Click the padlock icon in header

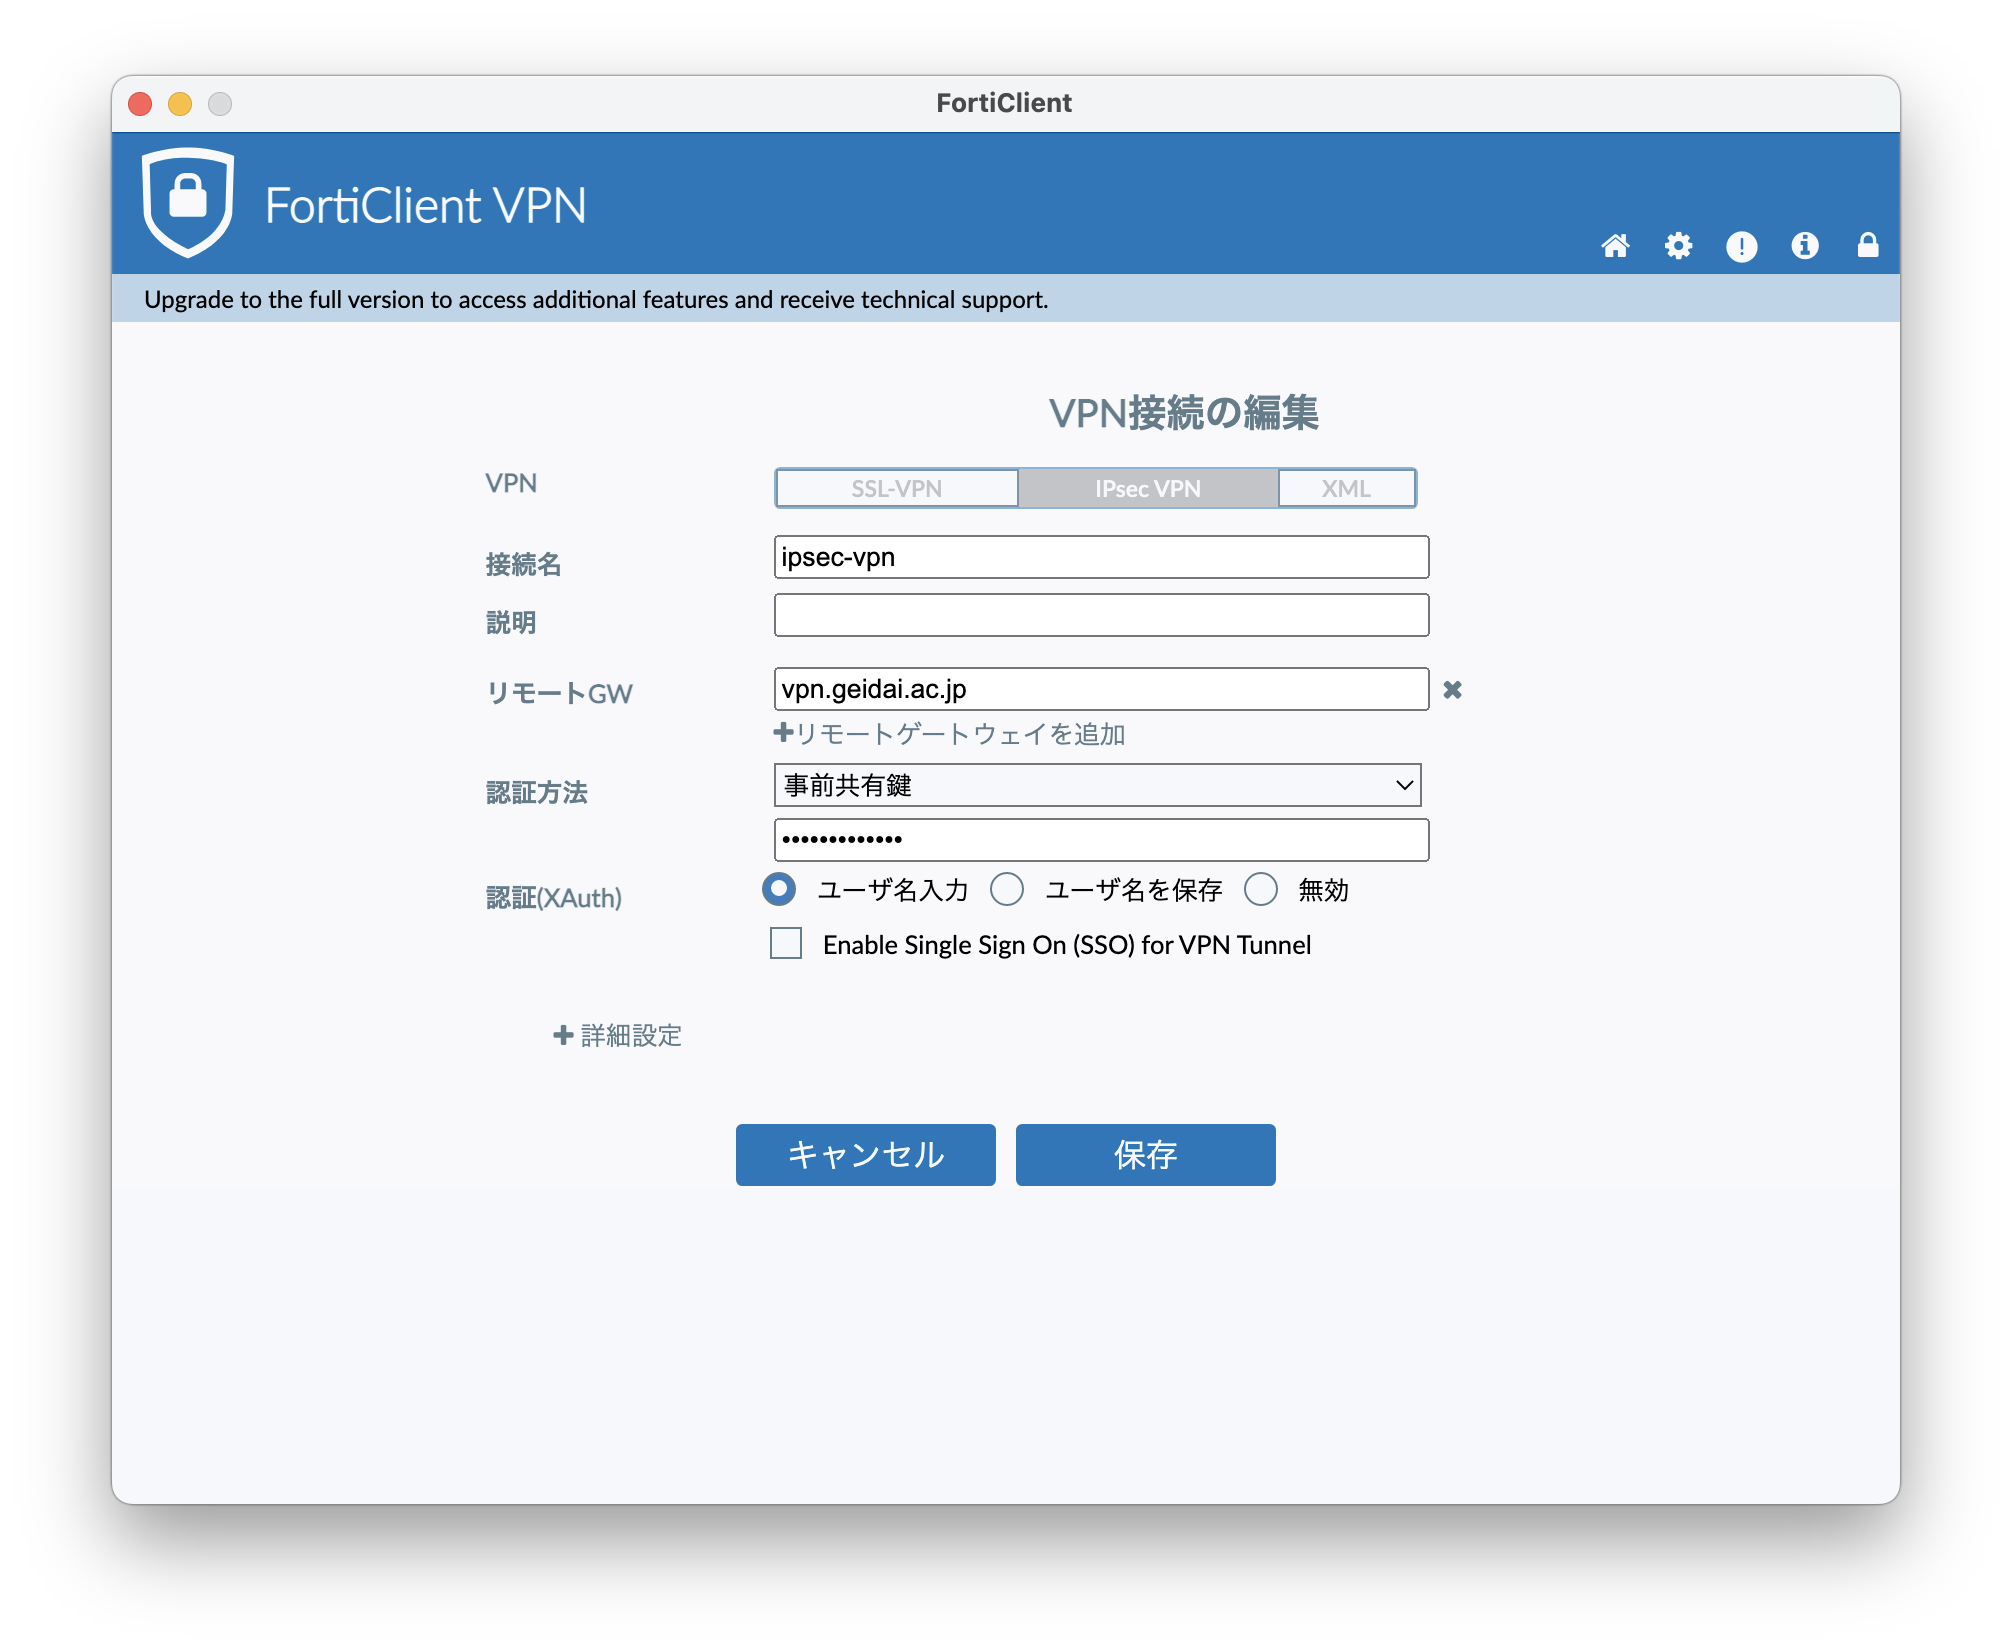click(1867, 246)
